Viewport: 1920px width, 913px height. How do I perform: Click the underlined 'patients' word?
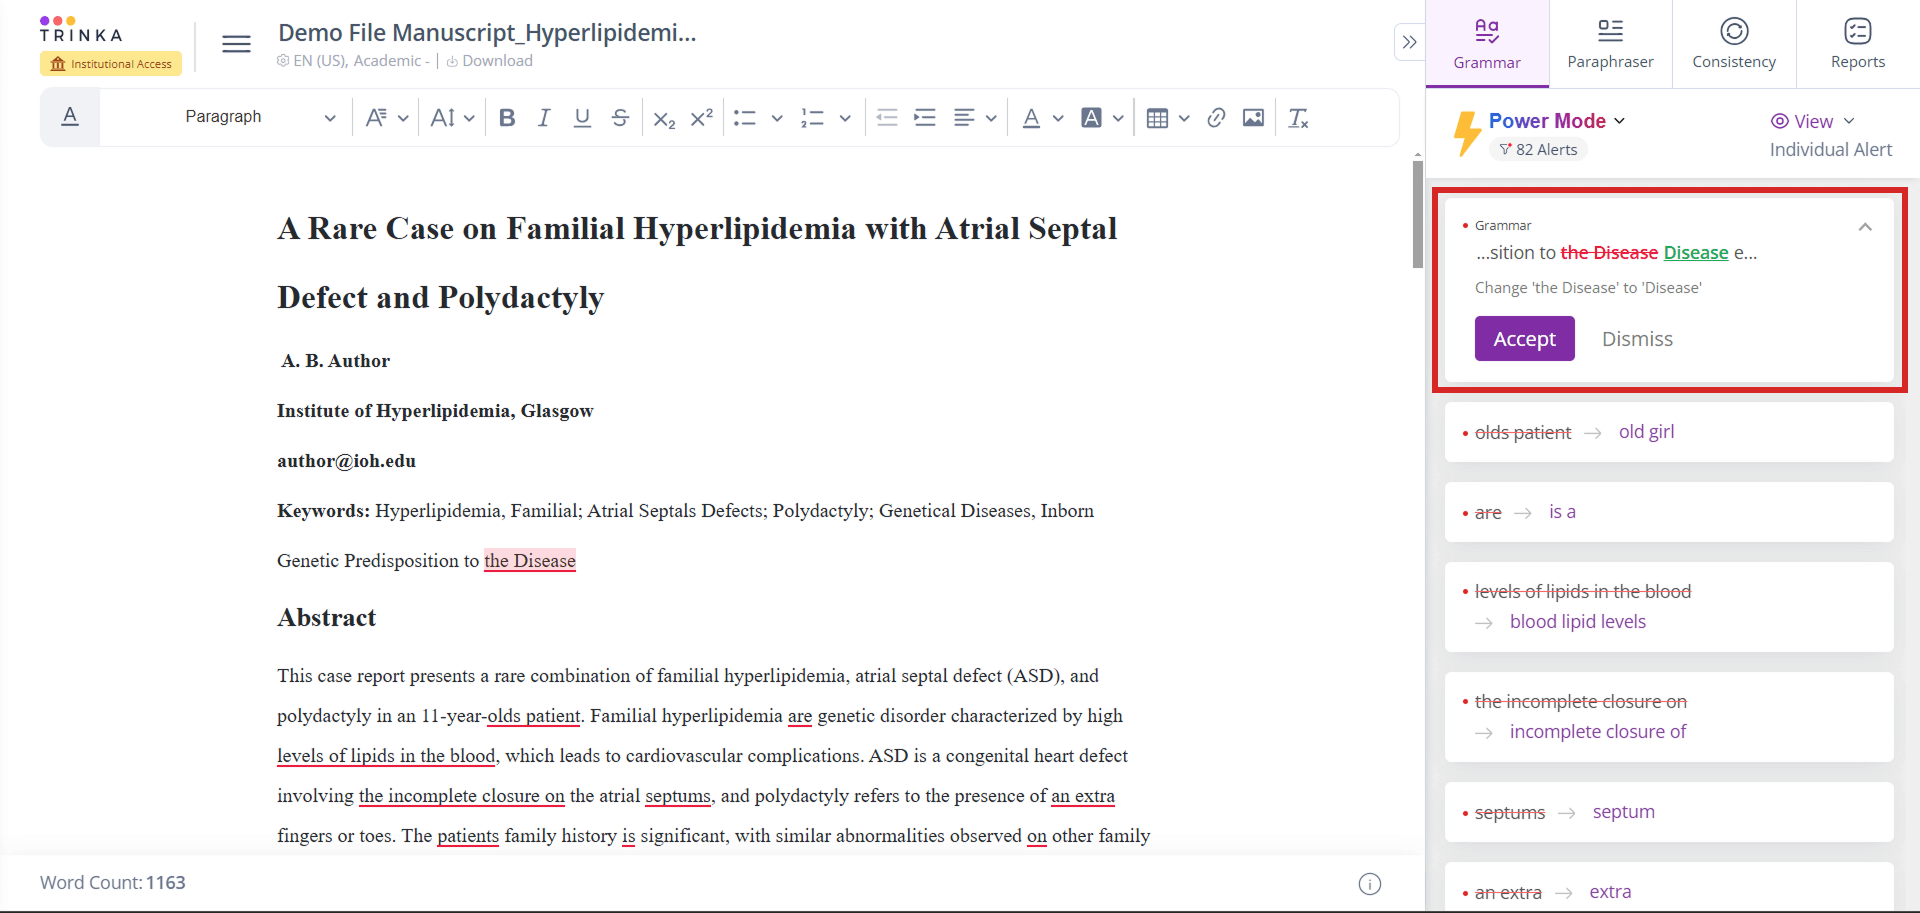(468, 836)
